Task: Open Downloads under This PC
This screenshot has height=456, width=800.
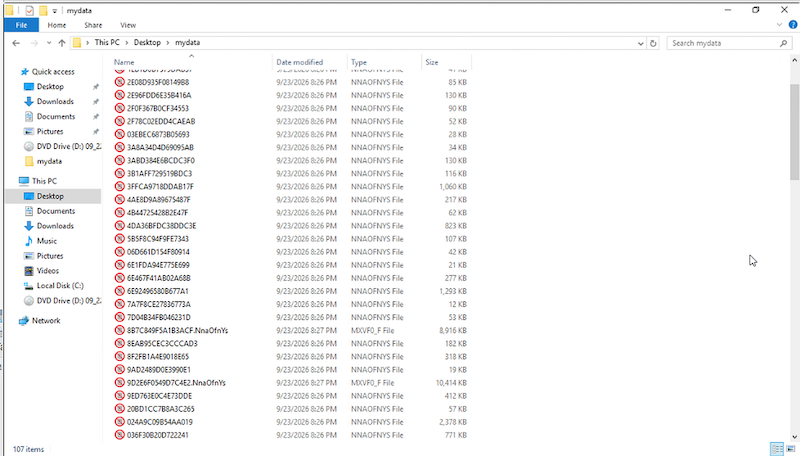Action: pos(55,226)
